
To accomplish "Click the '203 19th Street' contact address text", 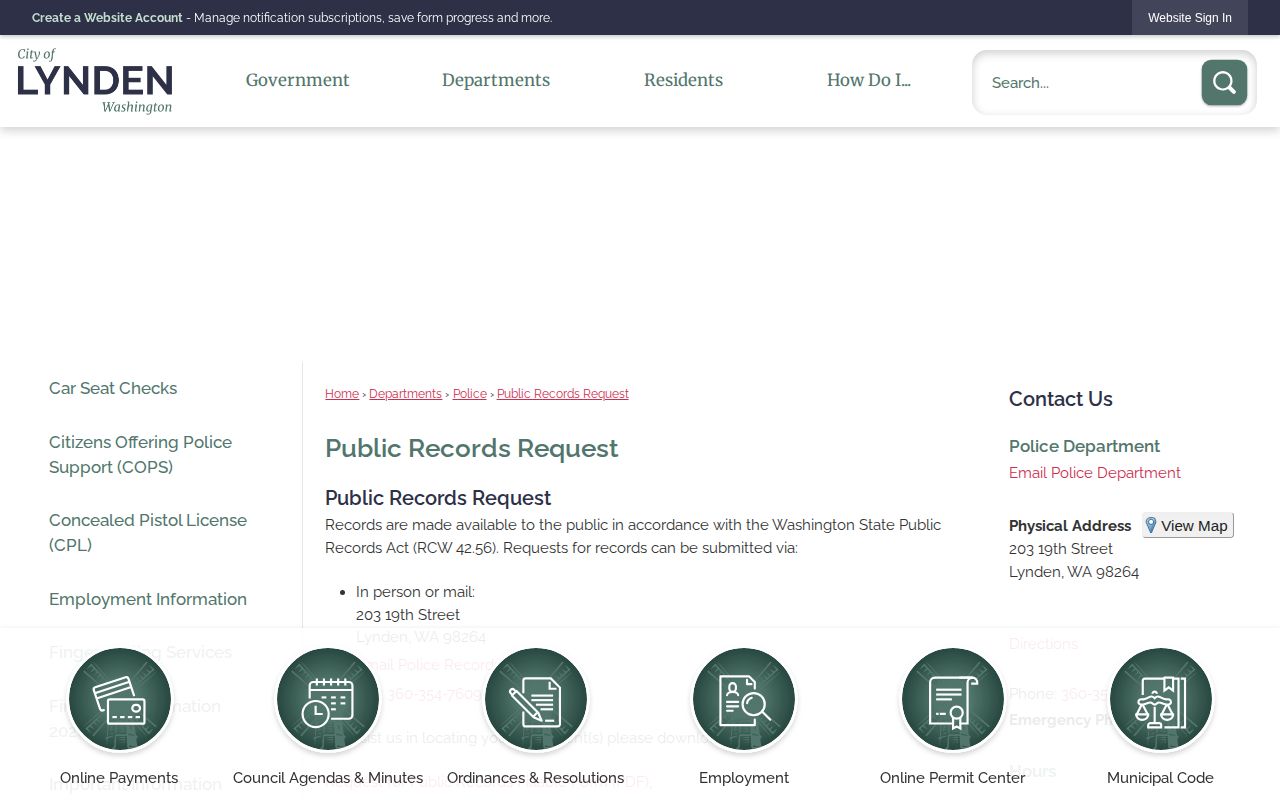I will click(1061, 549).
